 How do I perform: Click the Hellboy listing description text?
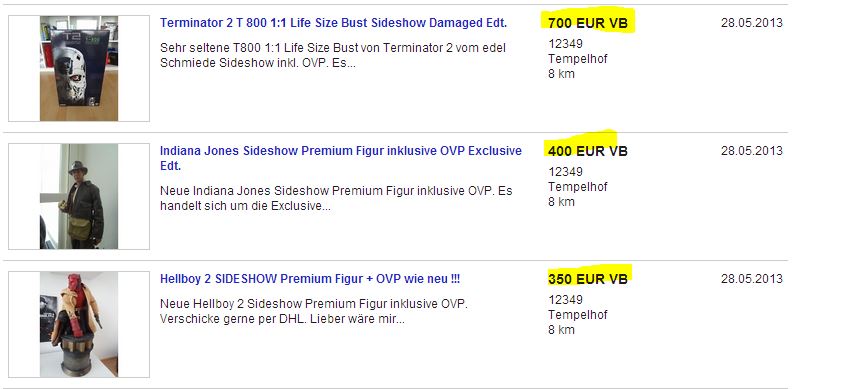click(314, 312)
